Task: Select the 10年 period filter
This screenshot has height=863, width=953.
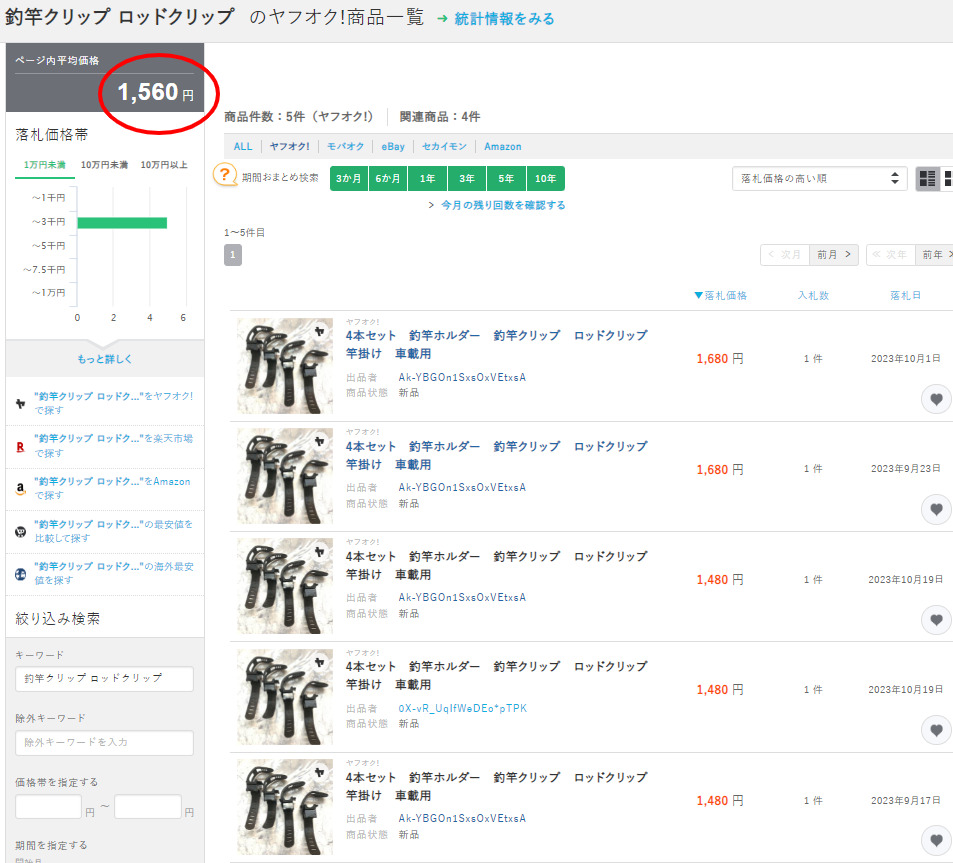Action: tap(545, 179)
